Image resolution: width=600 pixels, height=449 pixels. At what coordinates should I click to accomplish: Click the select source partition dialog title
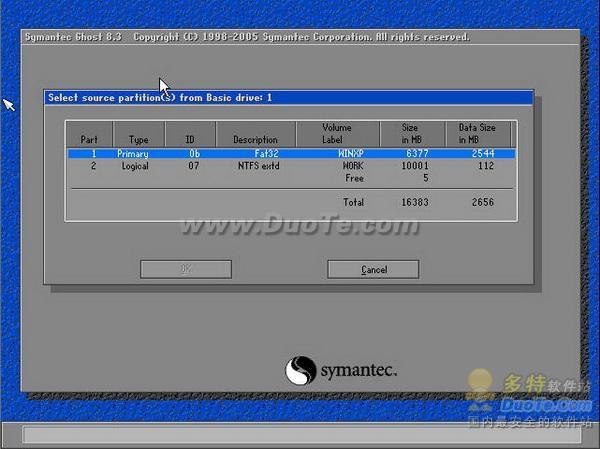(289, 98)
